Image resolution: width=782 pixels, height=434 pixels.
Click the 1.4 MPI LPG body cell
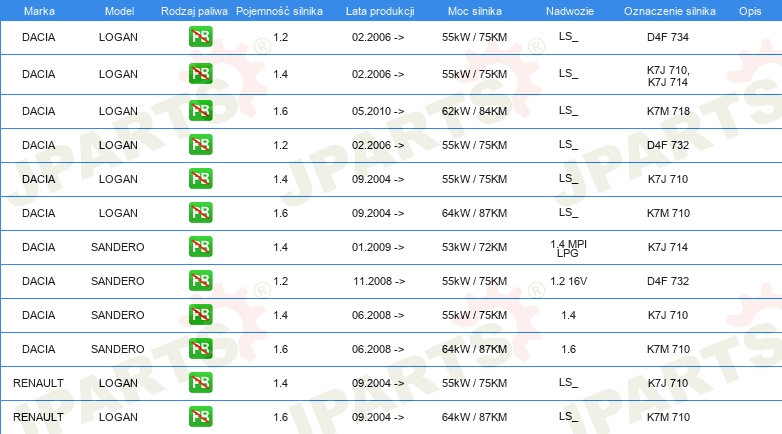(x=569, y=248)
